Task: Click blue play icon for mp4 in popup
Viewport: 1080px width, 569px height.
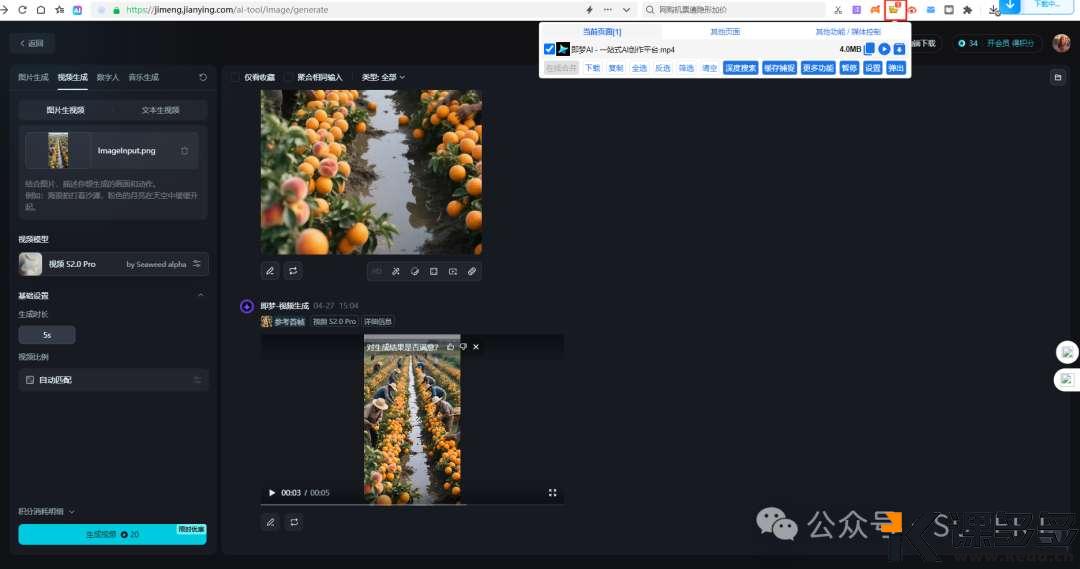Action: (884, 49)
